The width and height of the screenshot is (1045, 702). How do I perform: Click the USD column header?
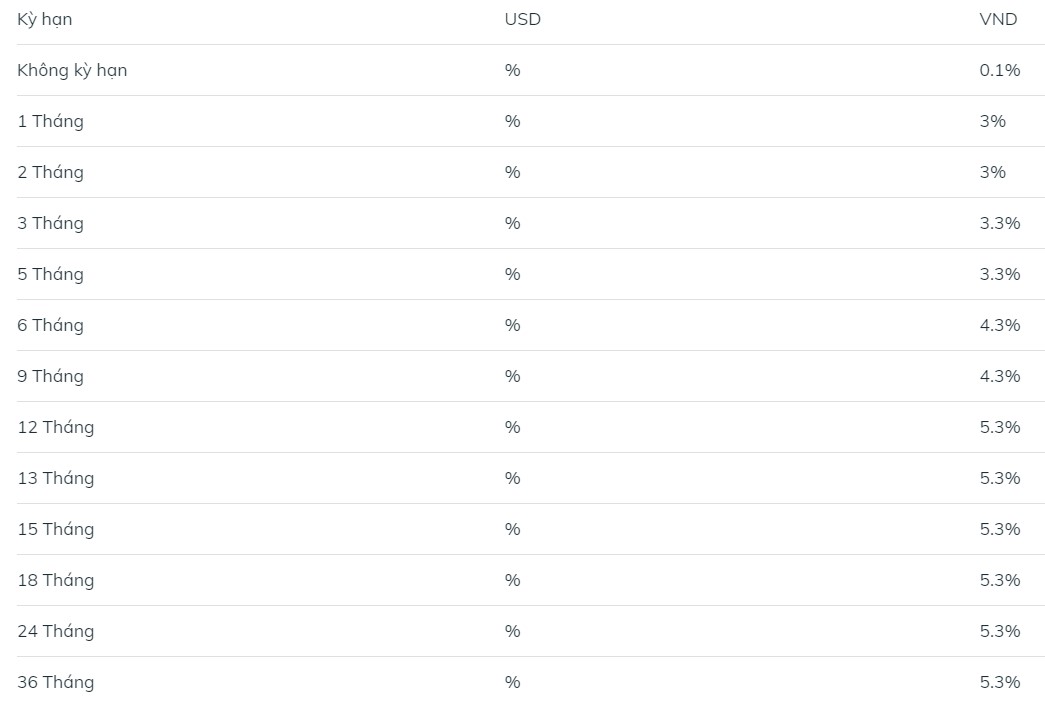(522, 19)
